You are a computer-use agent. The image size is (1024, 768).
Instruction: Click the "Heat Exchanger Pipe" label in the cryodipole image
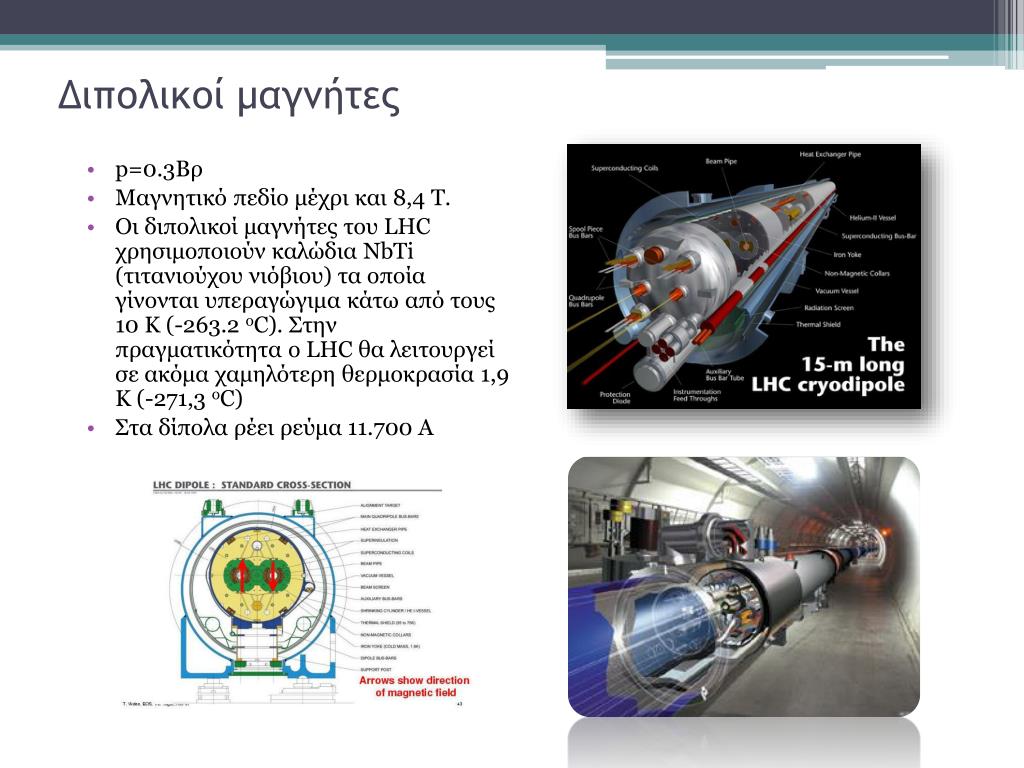pyautogui.click(x=830, y=154)
